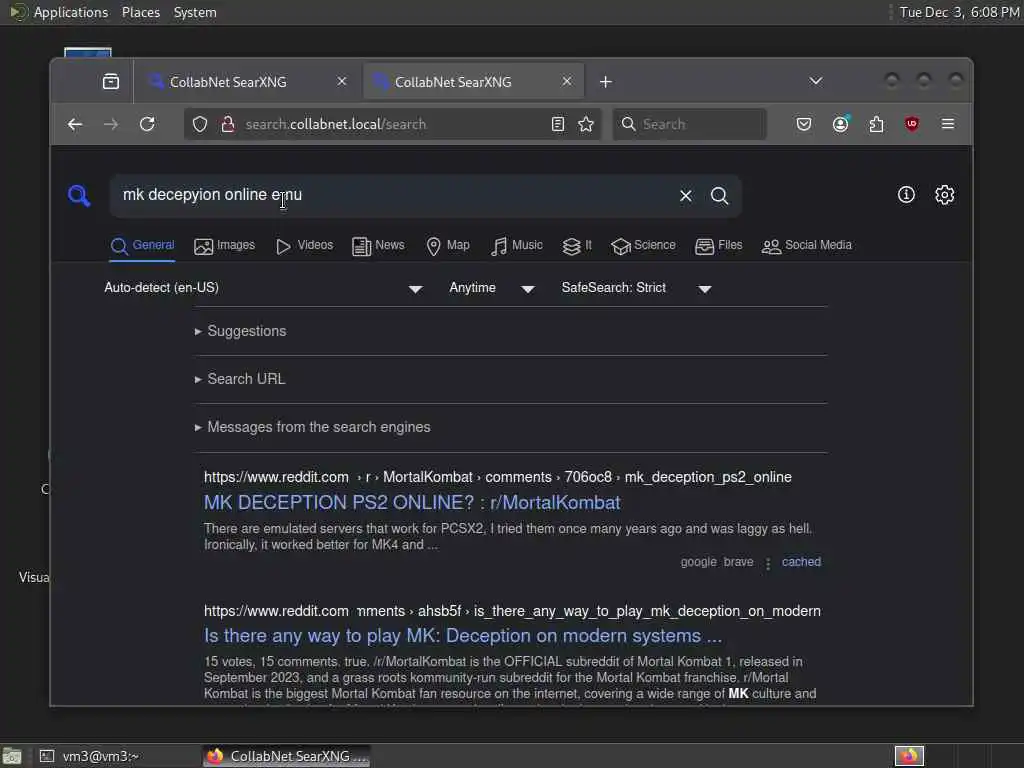Click the Firefox workspace switcher thumbnail
This screenshot has height=768, width=1024.
909,756
